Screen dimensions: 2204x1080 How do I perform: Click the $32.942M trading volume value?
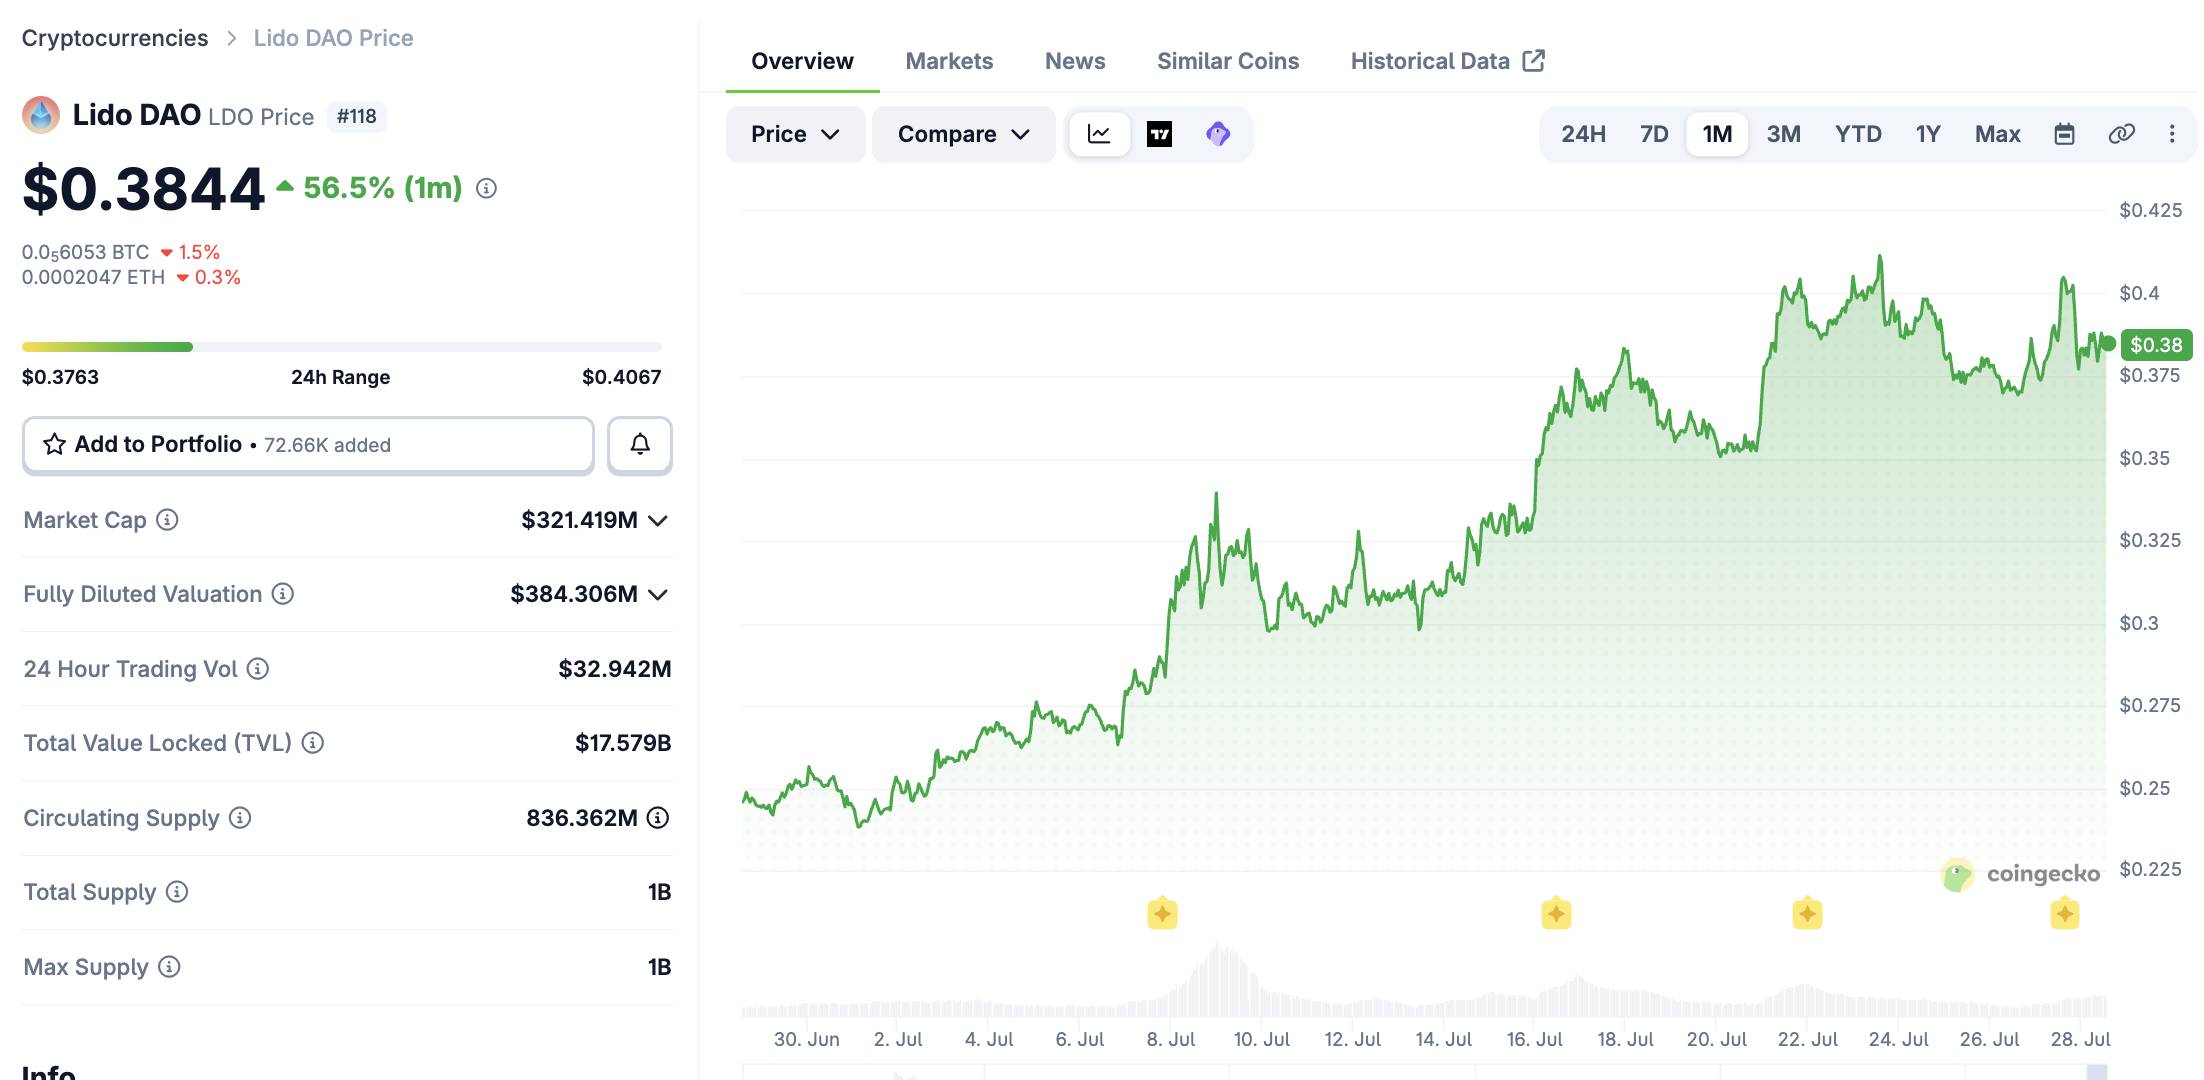coord(614,669)
